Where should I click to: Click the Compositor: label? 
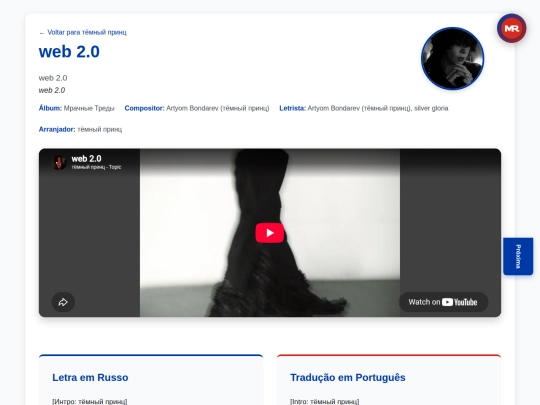(x=144, y=108)
